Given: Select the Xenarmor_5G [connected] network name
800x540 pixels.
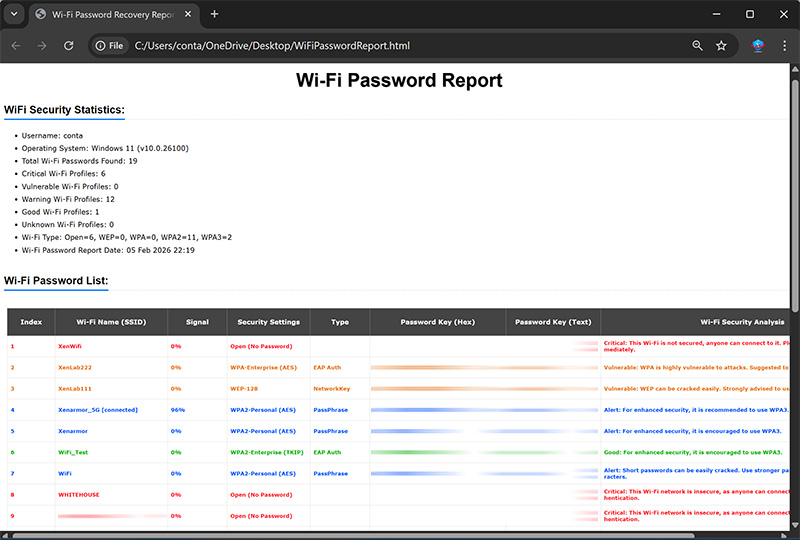Looking at the screenshot, I should point(97,410).
